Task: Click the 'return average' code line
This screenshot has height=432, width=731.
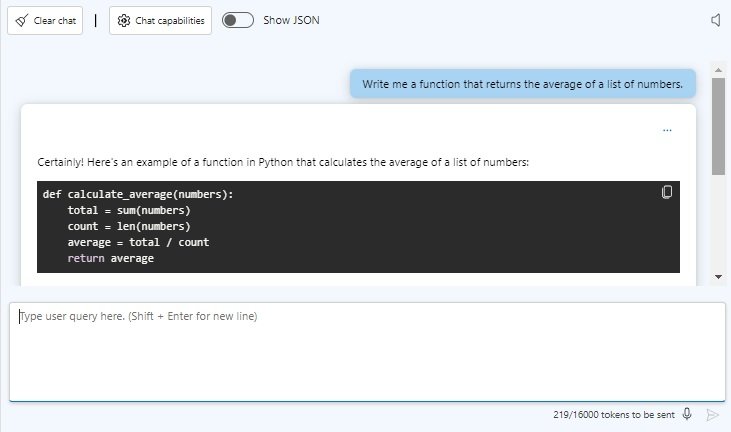Action: coord(110,258)
